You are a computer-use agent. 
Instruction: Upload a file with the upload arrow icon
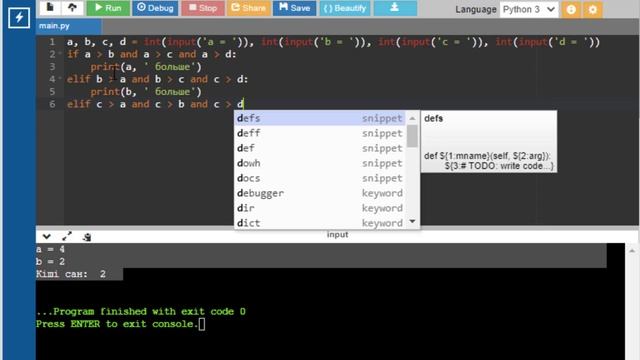point(72,7)
